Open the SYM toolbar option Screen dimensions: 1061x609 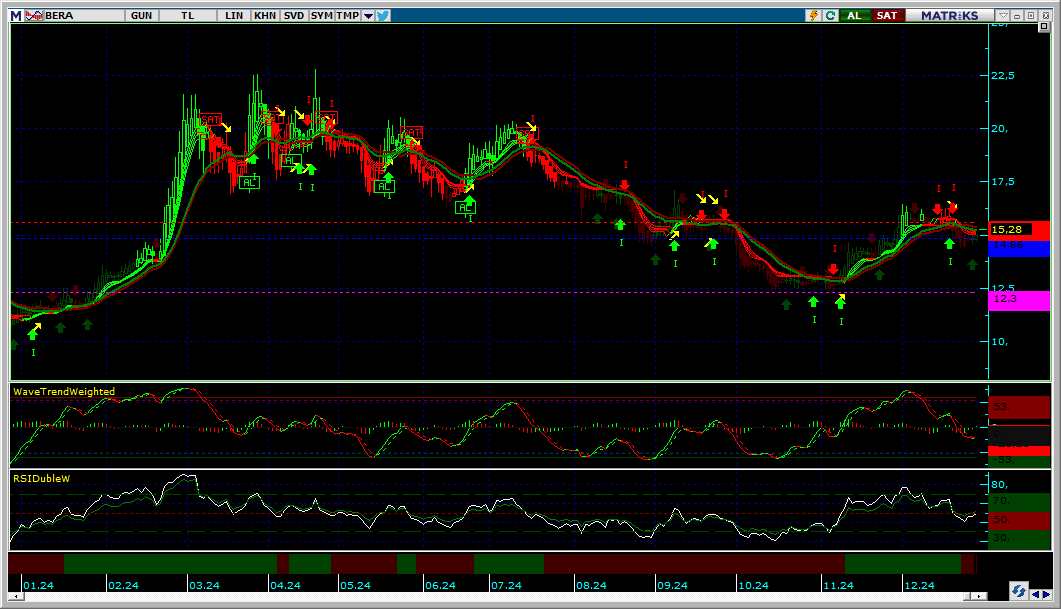pyautogui.click(x=321, y=16)
